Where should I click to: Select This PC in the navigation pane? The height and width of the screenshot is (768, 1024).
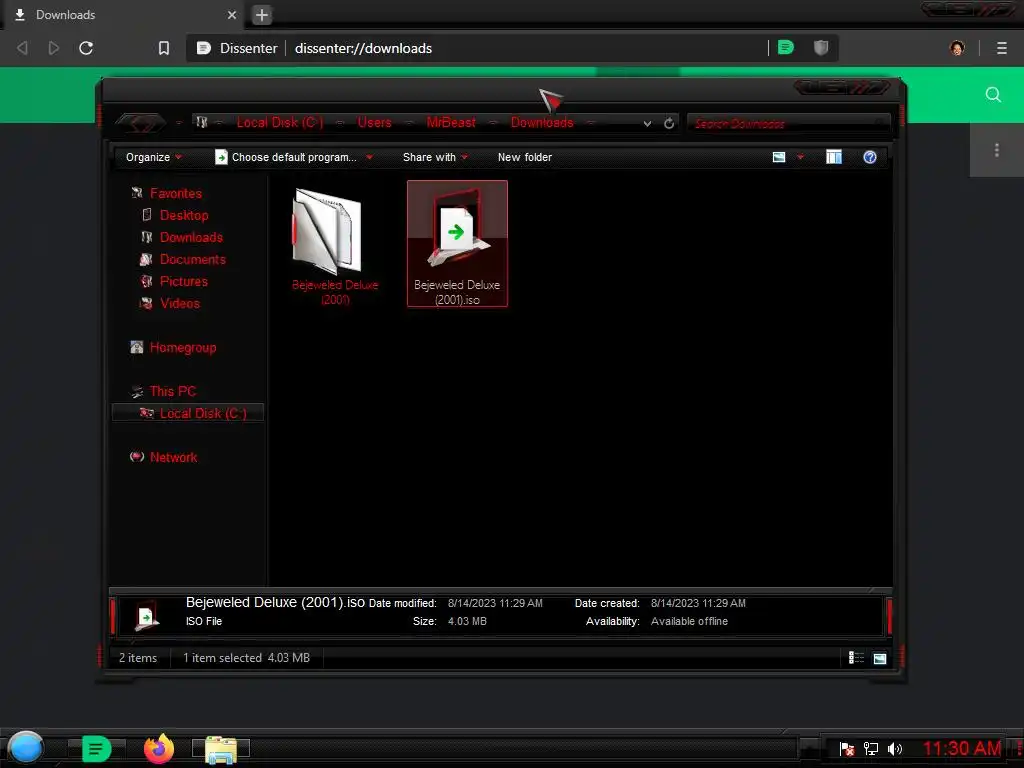[x=172, y=391]
